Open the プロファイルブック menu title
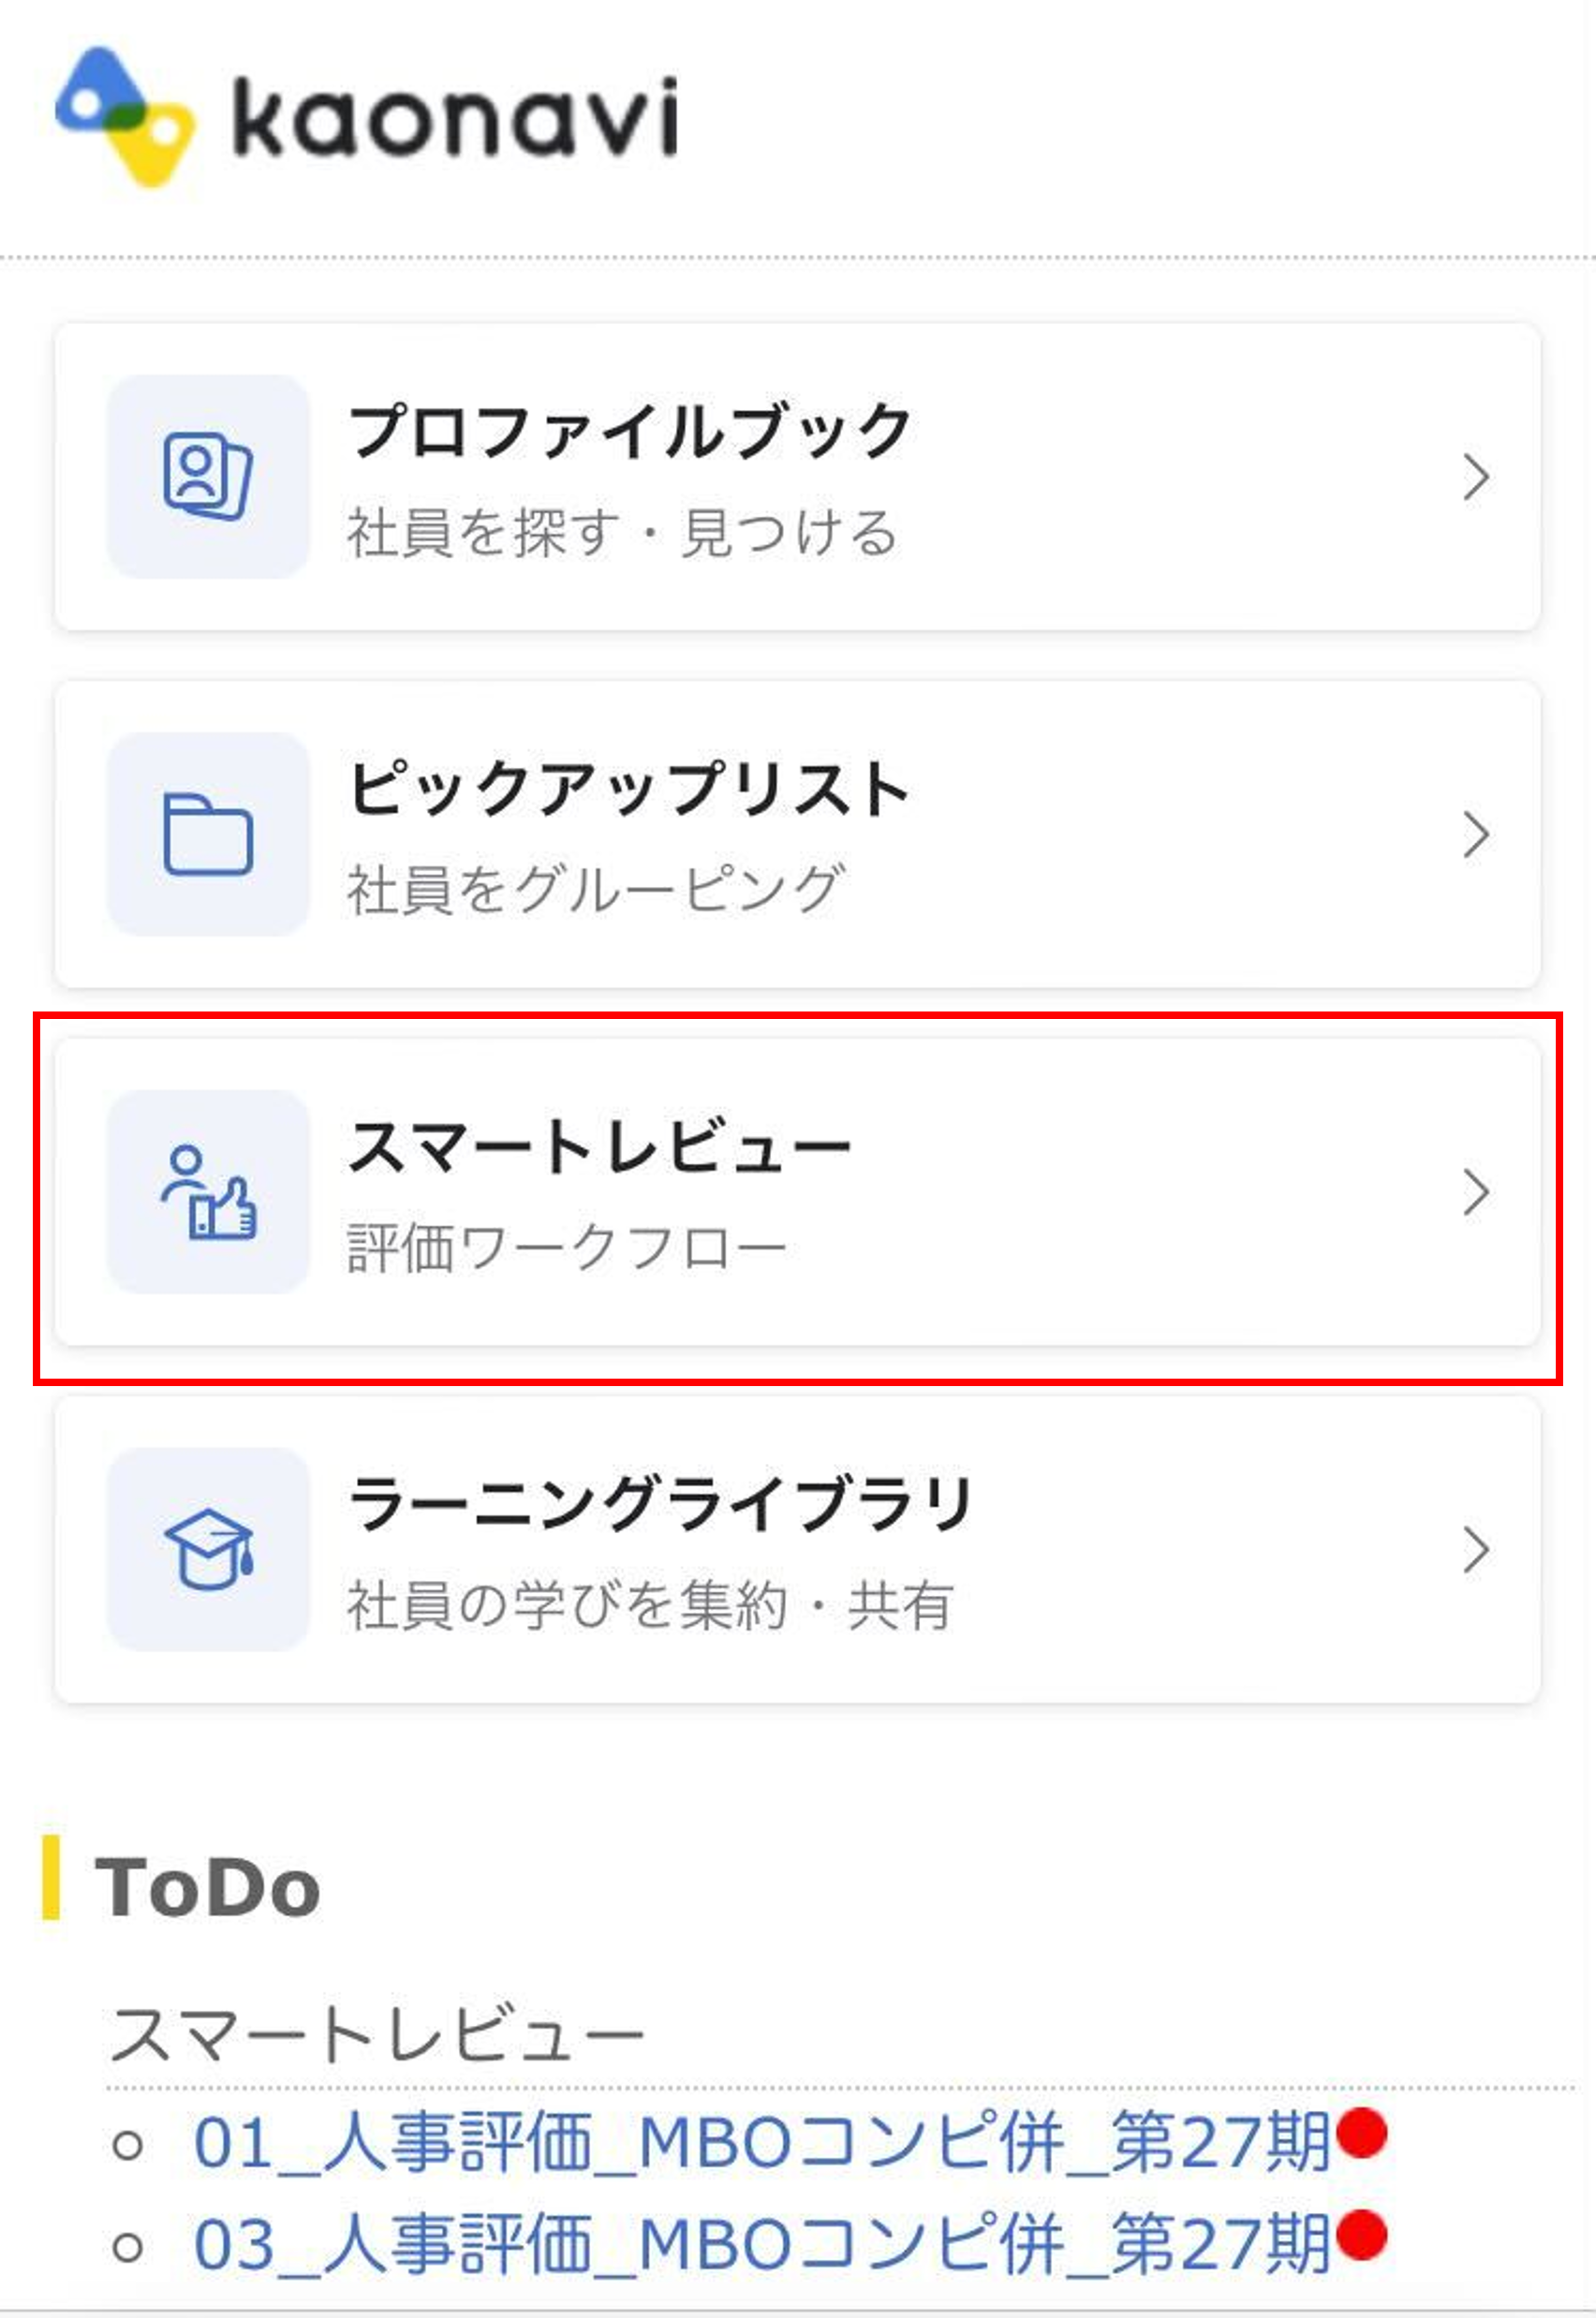Screen dimensions: 1596x2318 (630, 431)
